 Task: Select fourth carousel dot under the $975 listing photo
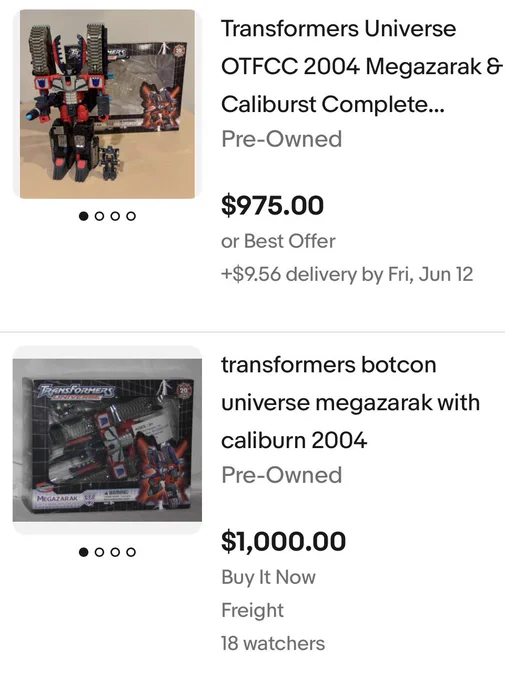(131, 216)
